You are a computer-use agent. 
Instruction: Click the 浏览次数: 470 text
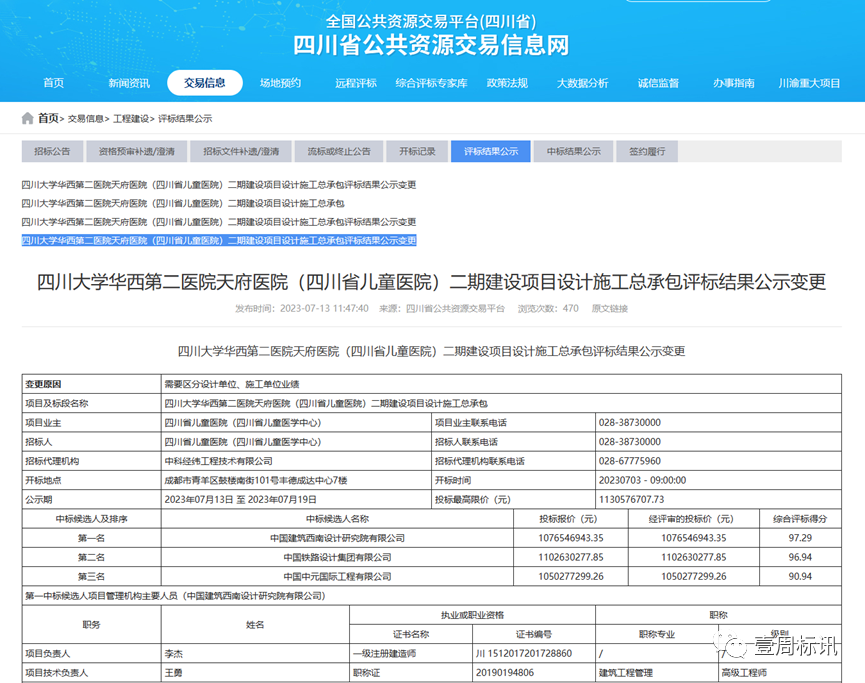coord(548,308)
